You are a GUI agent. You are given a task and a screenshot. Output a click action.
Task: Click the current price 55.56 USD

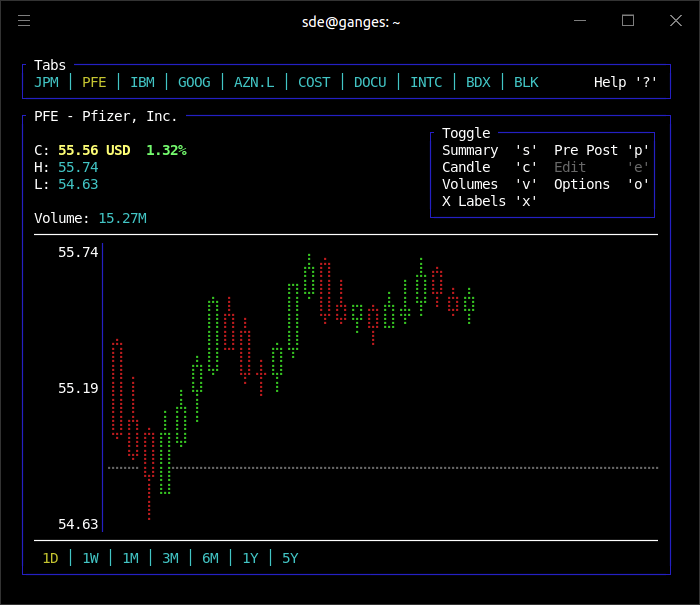click(x=94, y=150)
